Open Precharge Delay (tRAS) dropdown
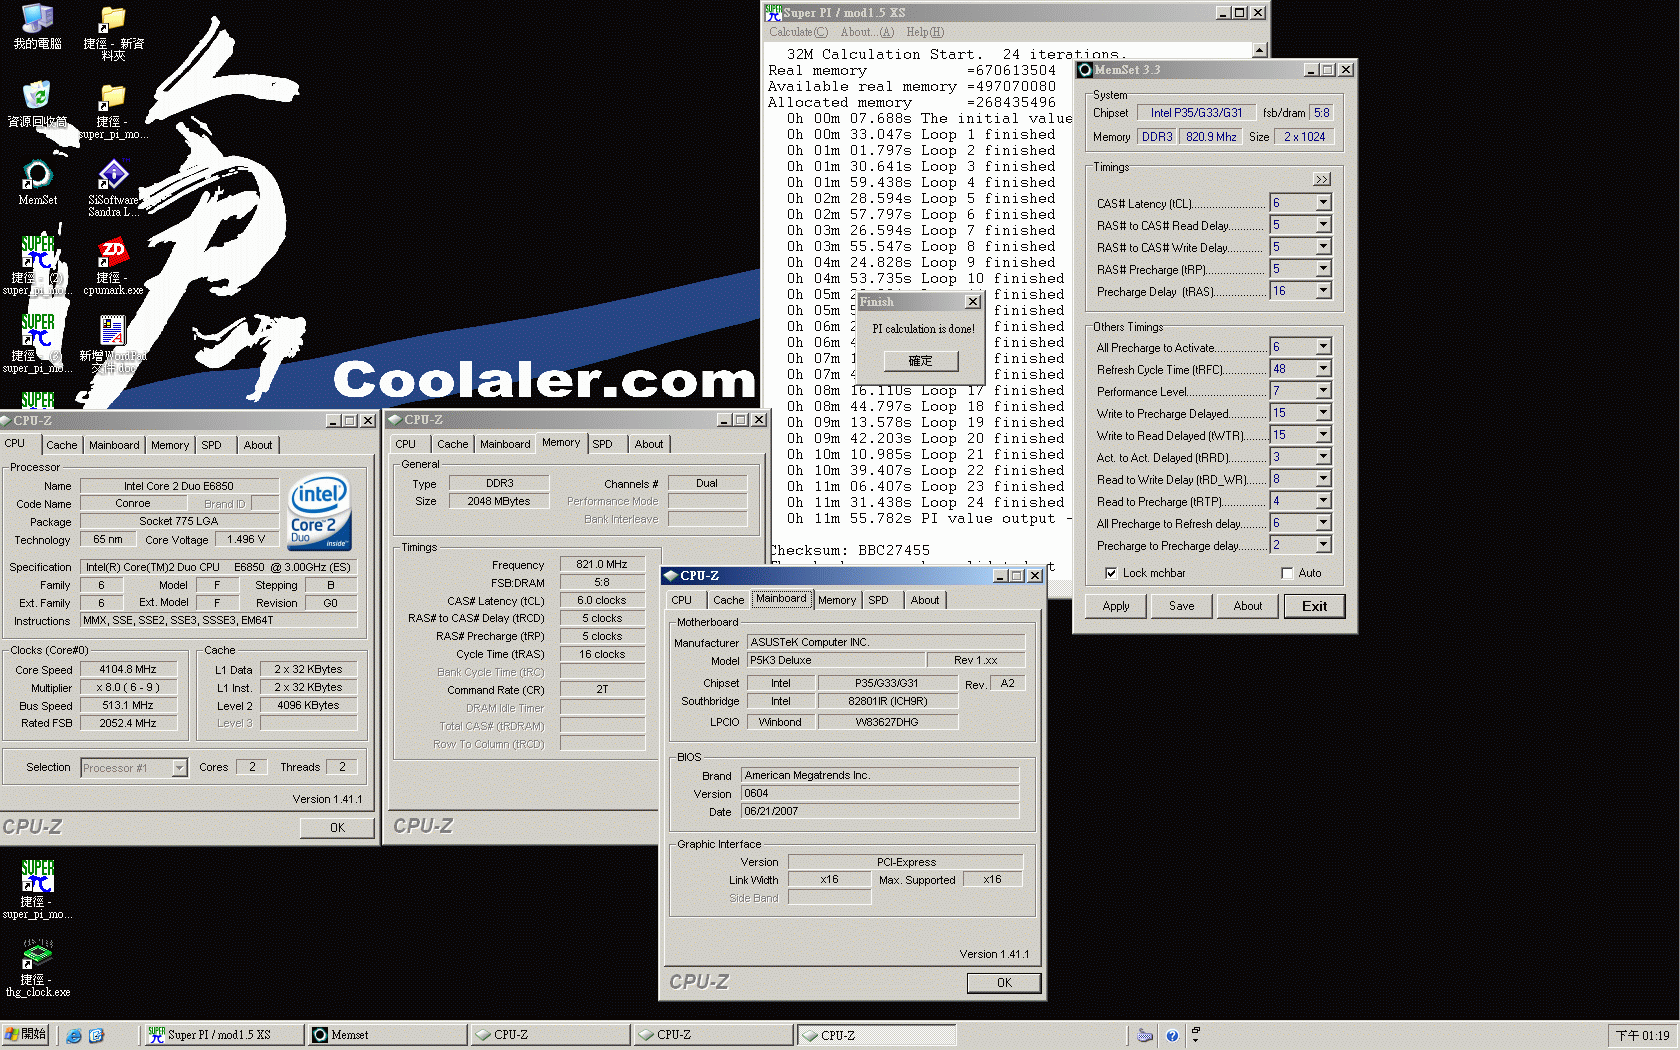 [x=1323, y=291]
